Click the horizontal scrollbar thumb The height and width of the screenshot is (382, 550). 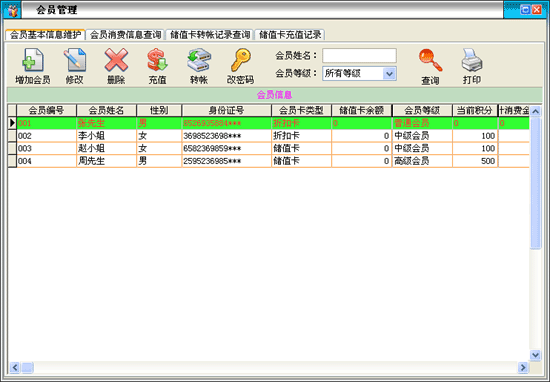click(27, 367)
